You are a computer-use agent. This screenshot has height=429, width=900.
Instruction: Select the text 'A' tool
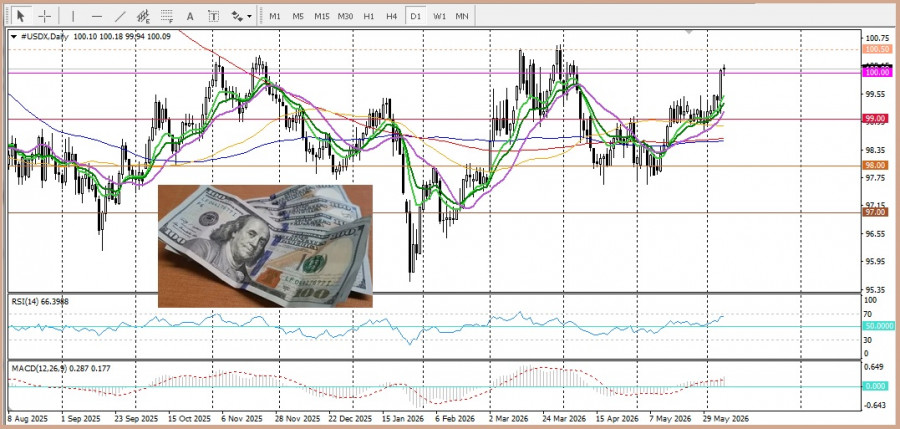190,16
